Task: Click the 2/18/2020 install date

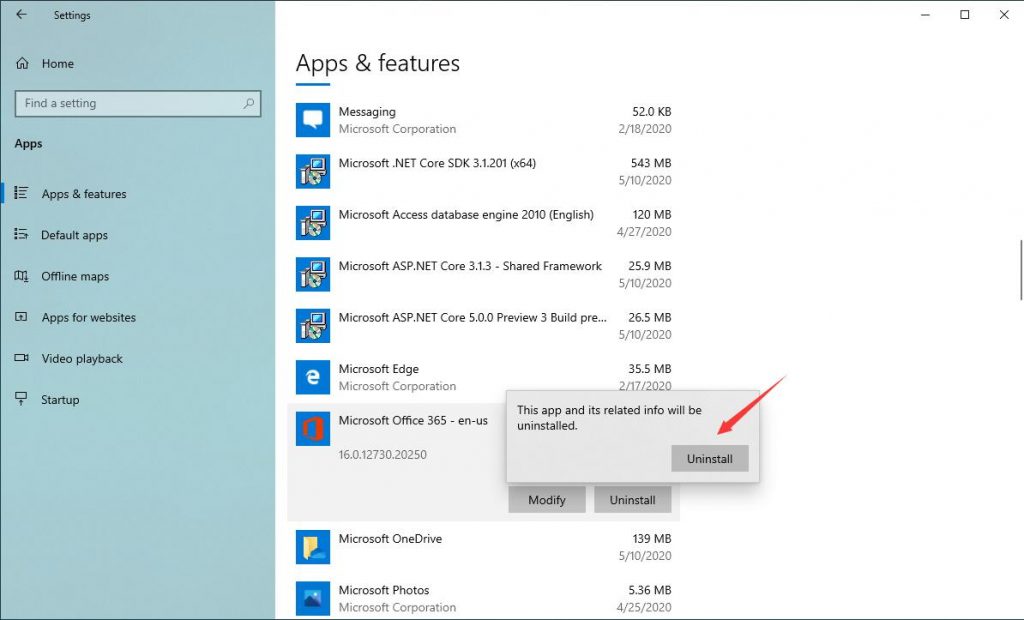Action: coord(645,129)
